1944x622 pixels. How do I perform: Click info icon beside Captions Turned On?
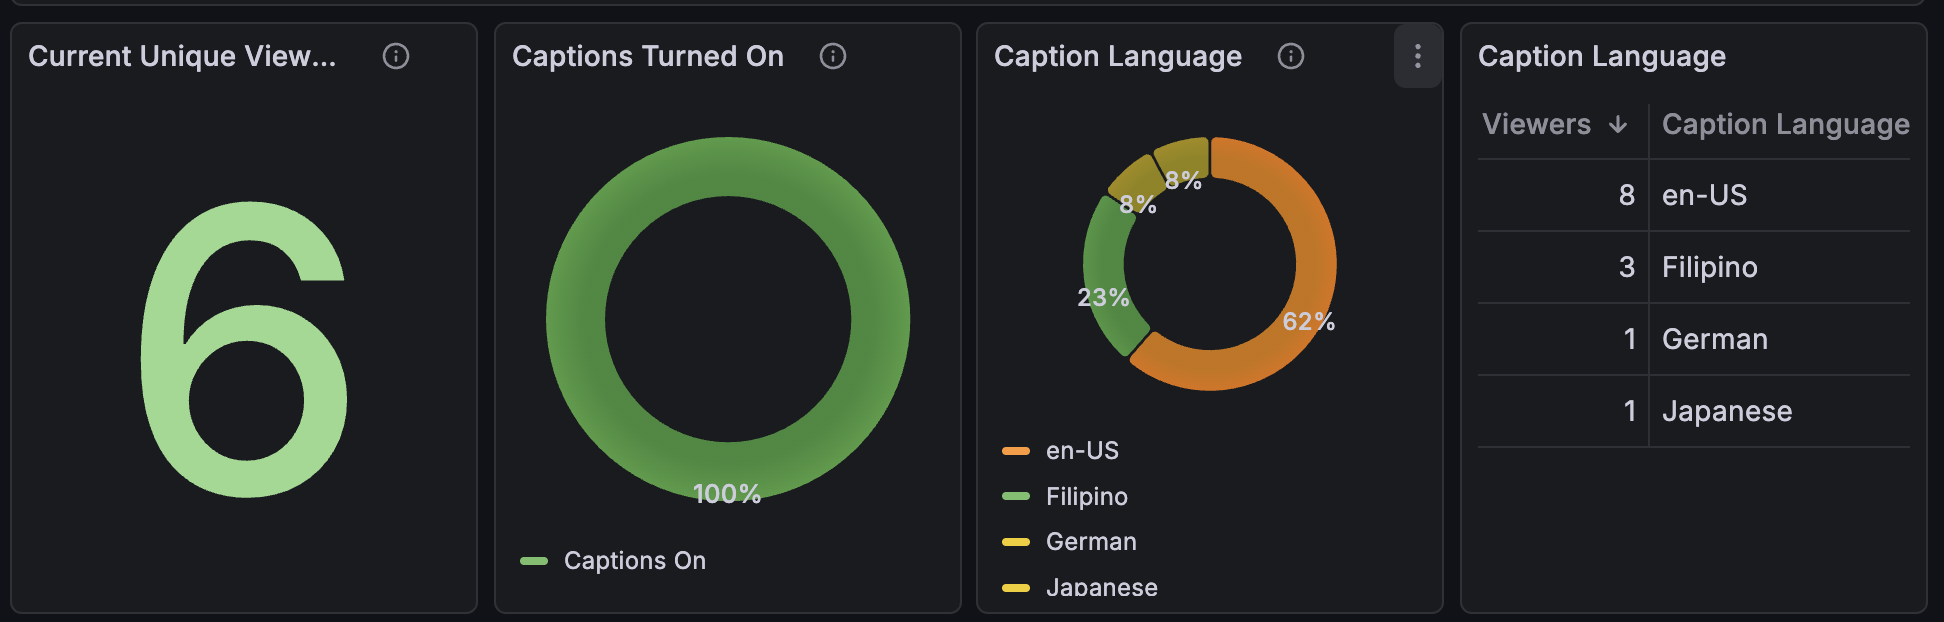coord(833,56)
